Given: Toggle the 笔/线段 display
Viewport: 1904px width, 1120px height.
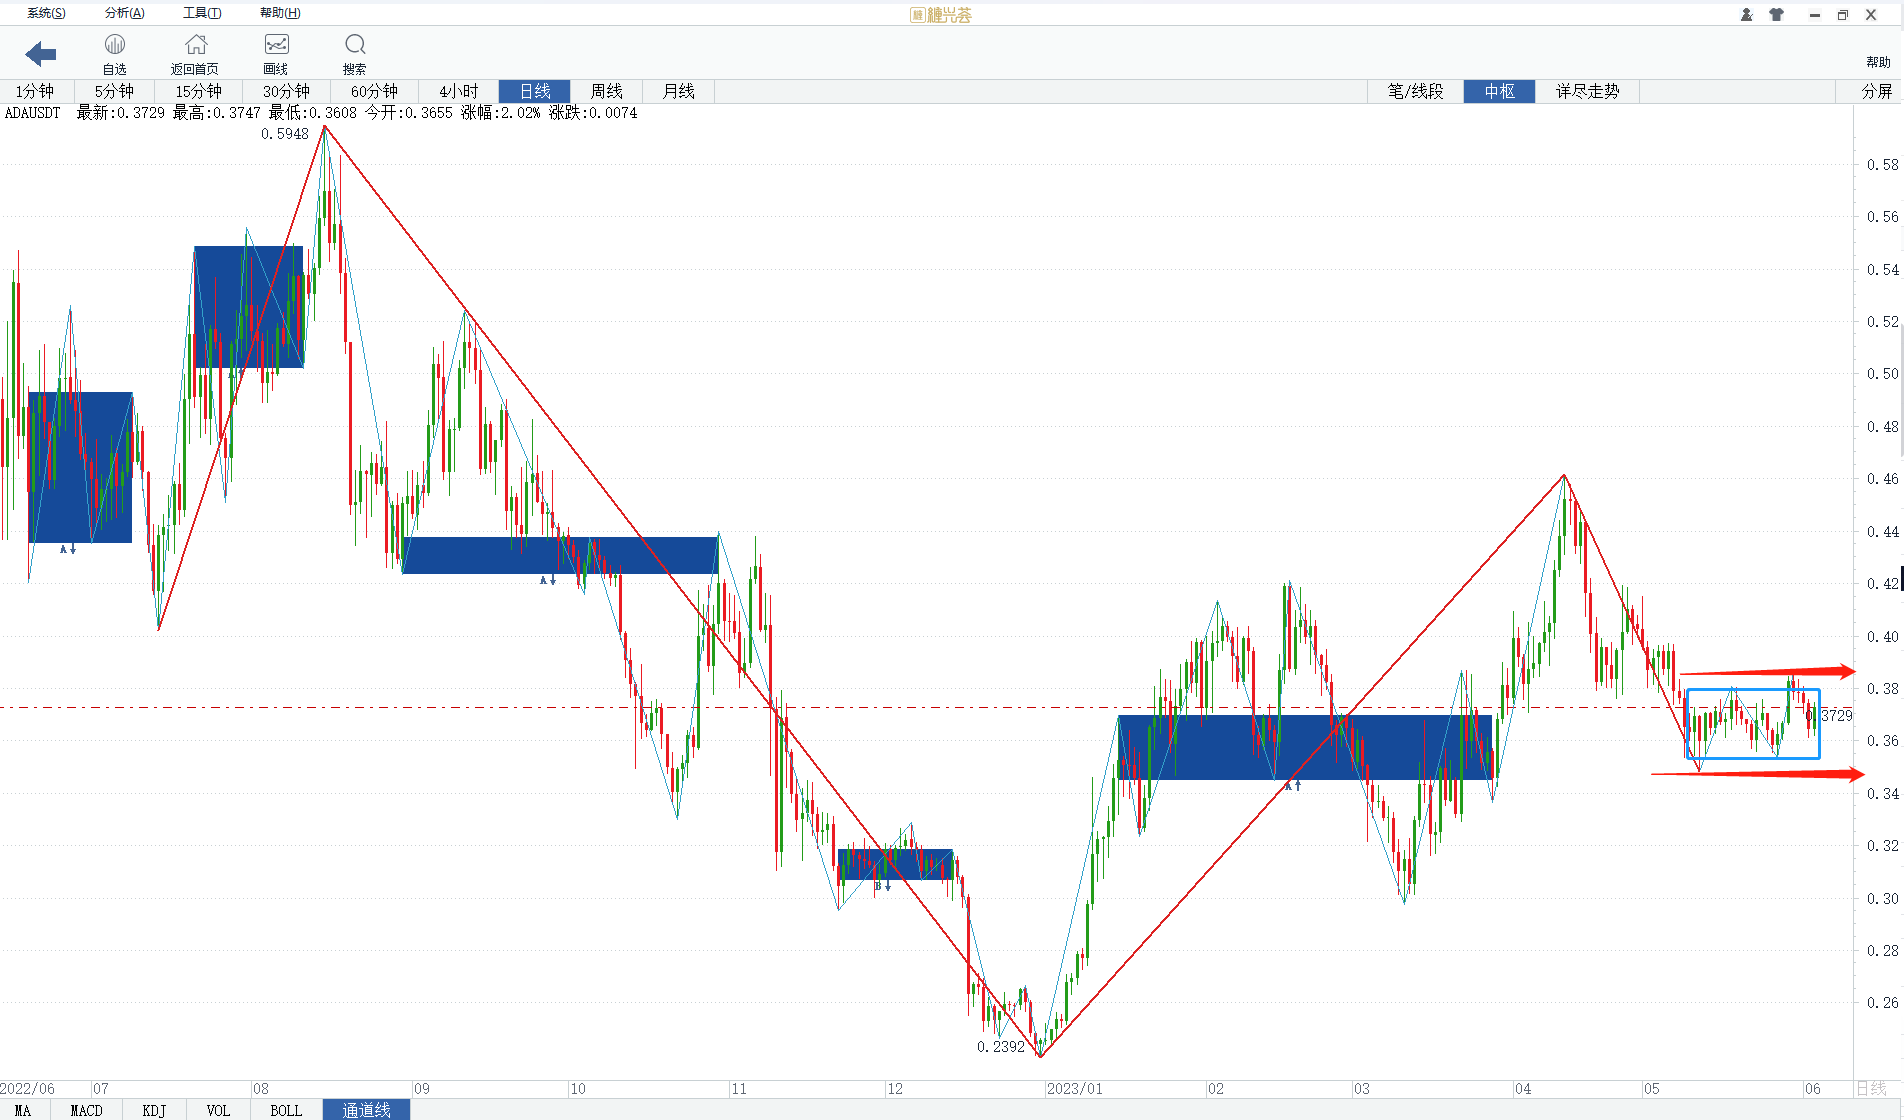Looking at the screenshot, I should point(1415,91).
